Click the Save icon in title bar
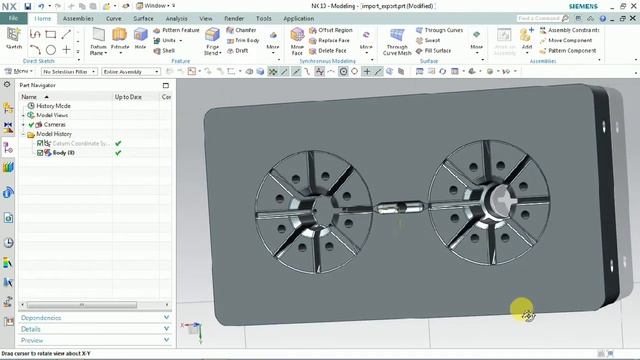The height and width of the screenshot is (360, 640). (27, 6)
